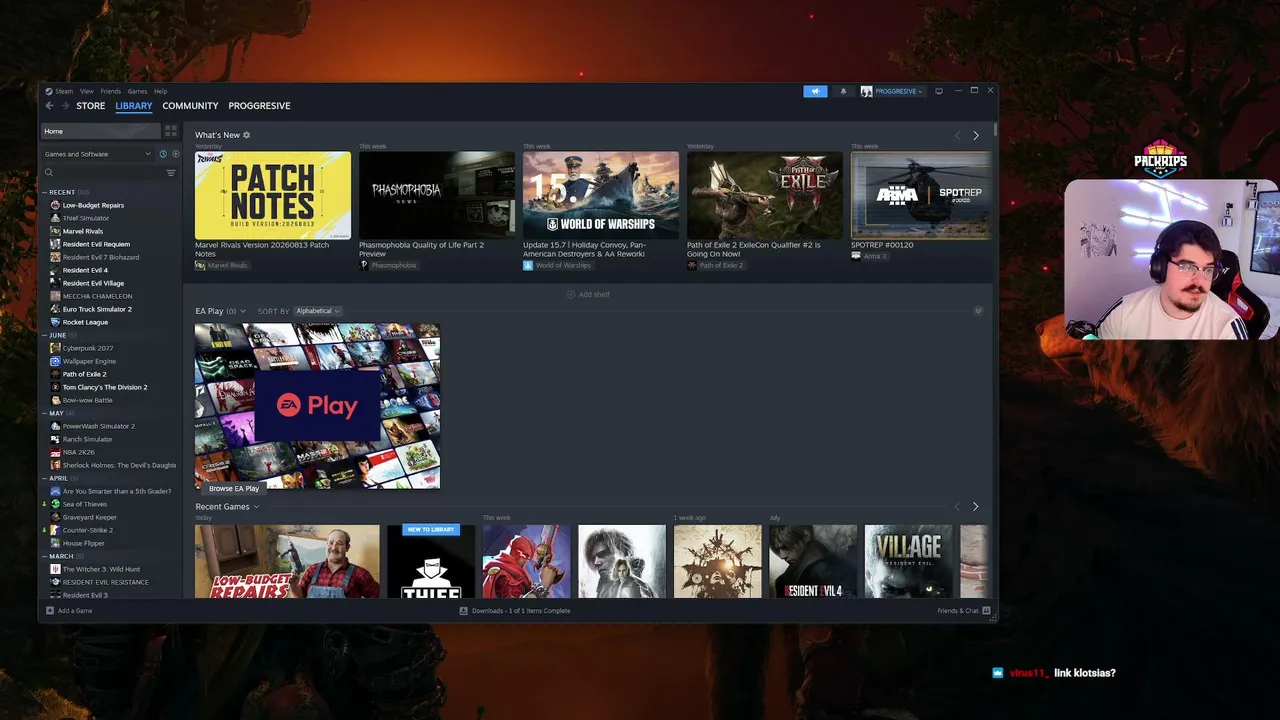Open the Help menu
Image resolution: width=1280 pixels, height=720 pixels.
click(160, 91)
